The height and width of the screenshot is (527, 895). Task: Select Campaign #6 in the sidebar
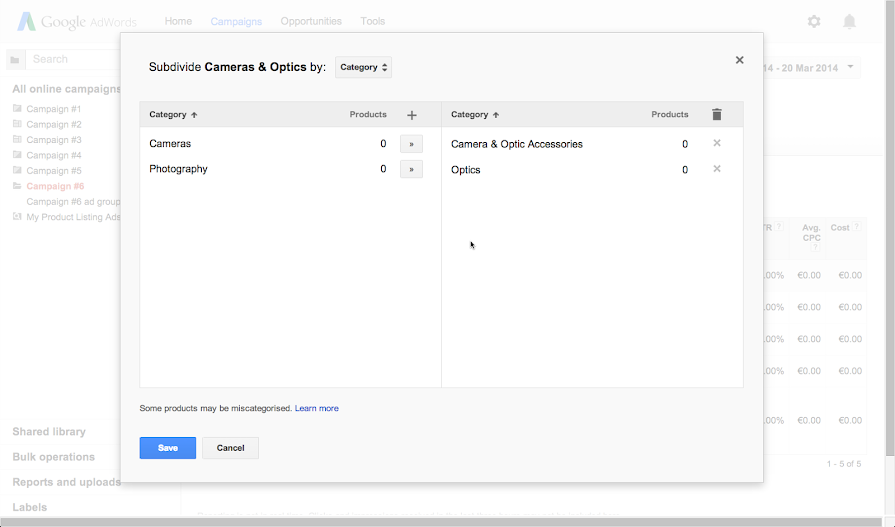click(55, 186)
